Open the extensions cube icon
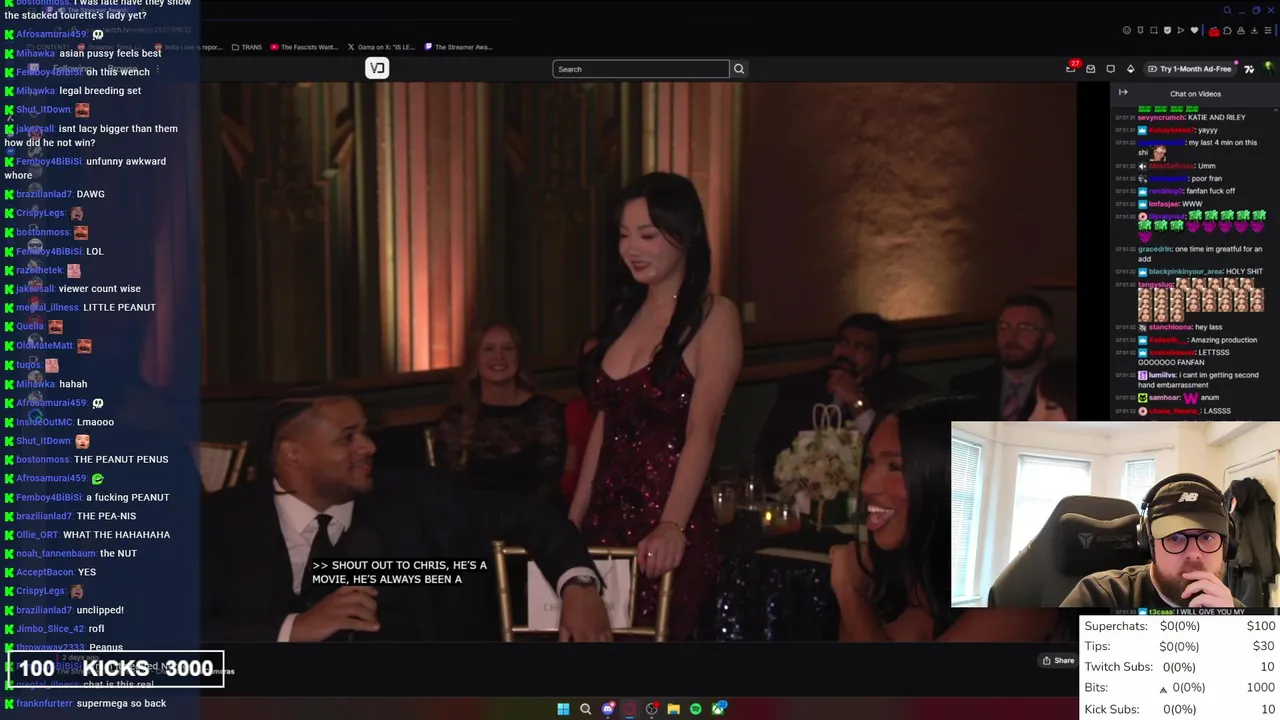This screenshot has height=720, width=1280. tap(1227, 30)
